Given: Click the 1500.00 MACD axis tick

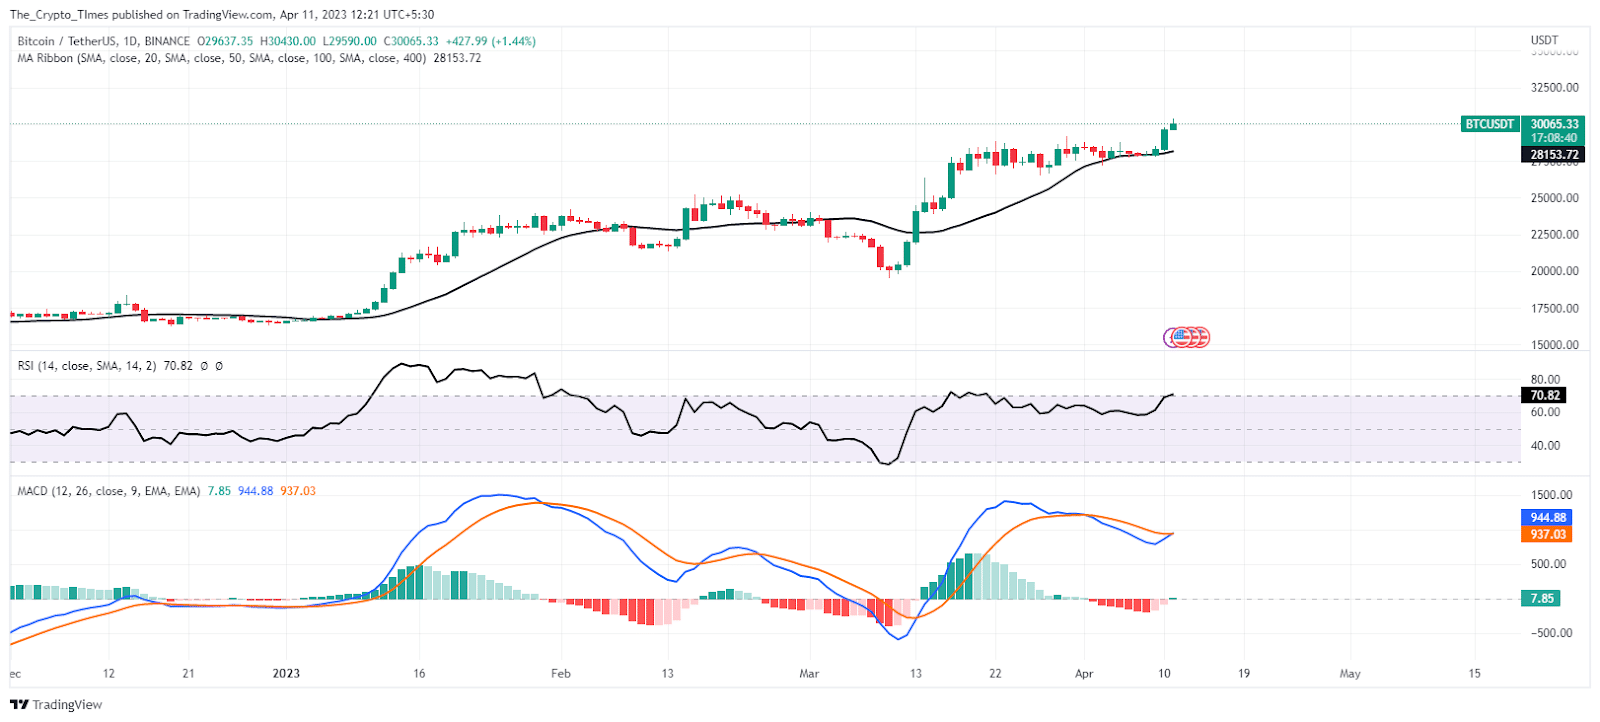Looking at the screenshot, I should [x=1552, y=495].
